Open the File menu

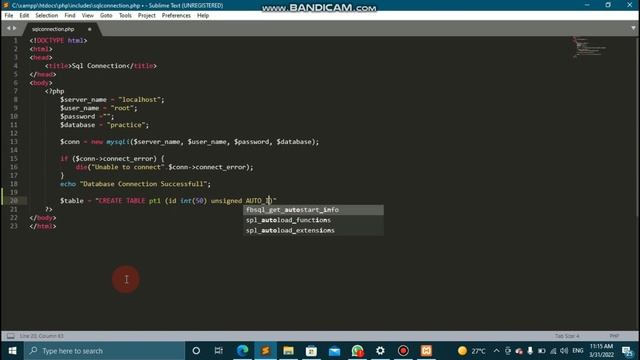(x=9, y=16)
